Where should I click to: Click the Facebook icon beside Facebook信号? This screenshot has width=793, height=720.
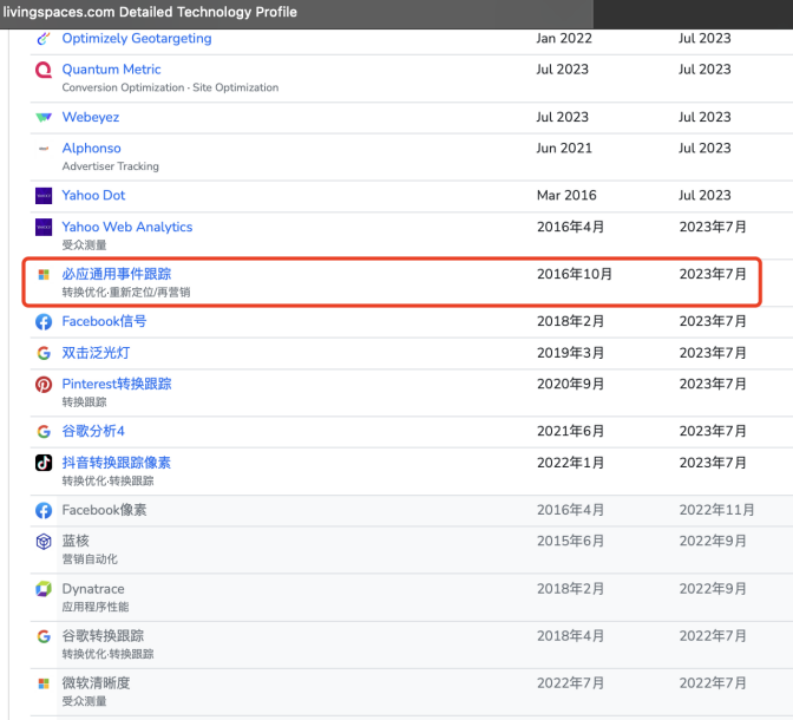pos(43,322)
